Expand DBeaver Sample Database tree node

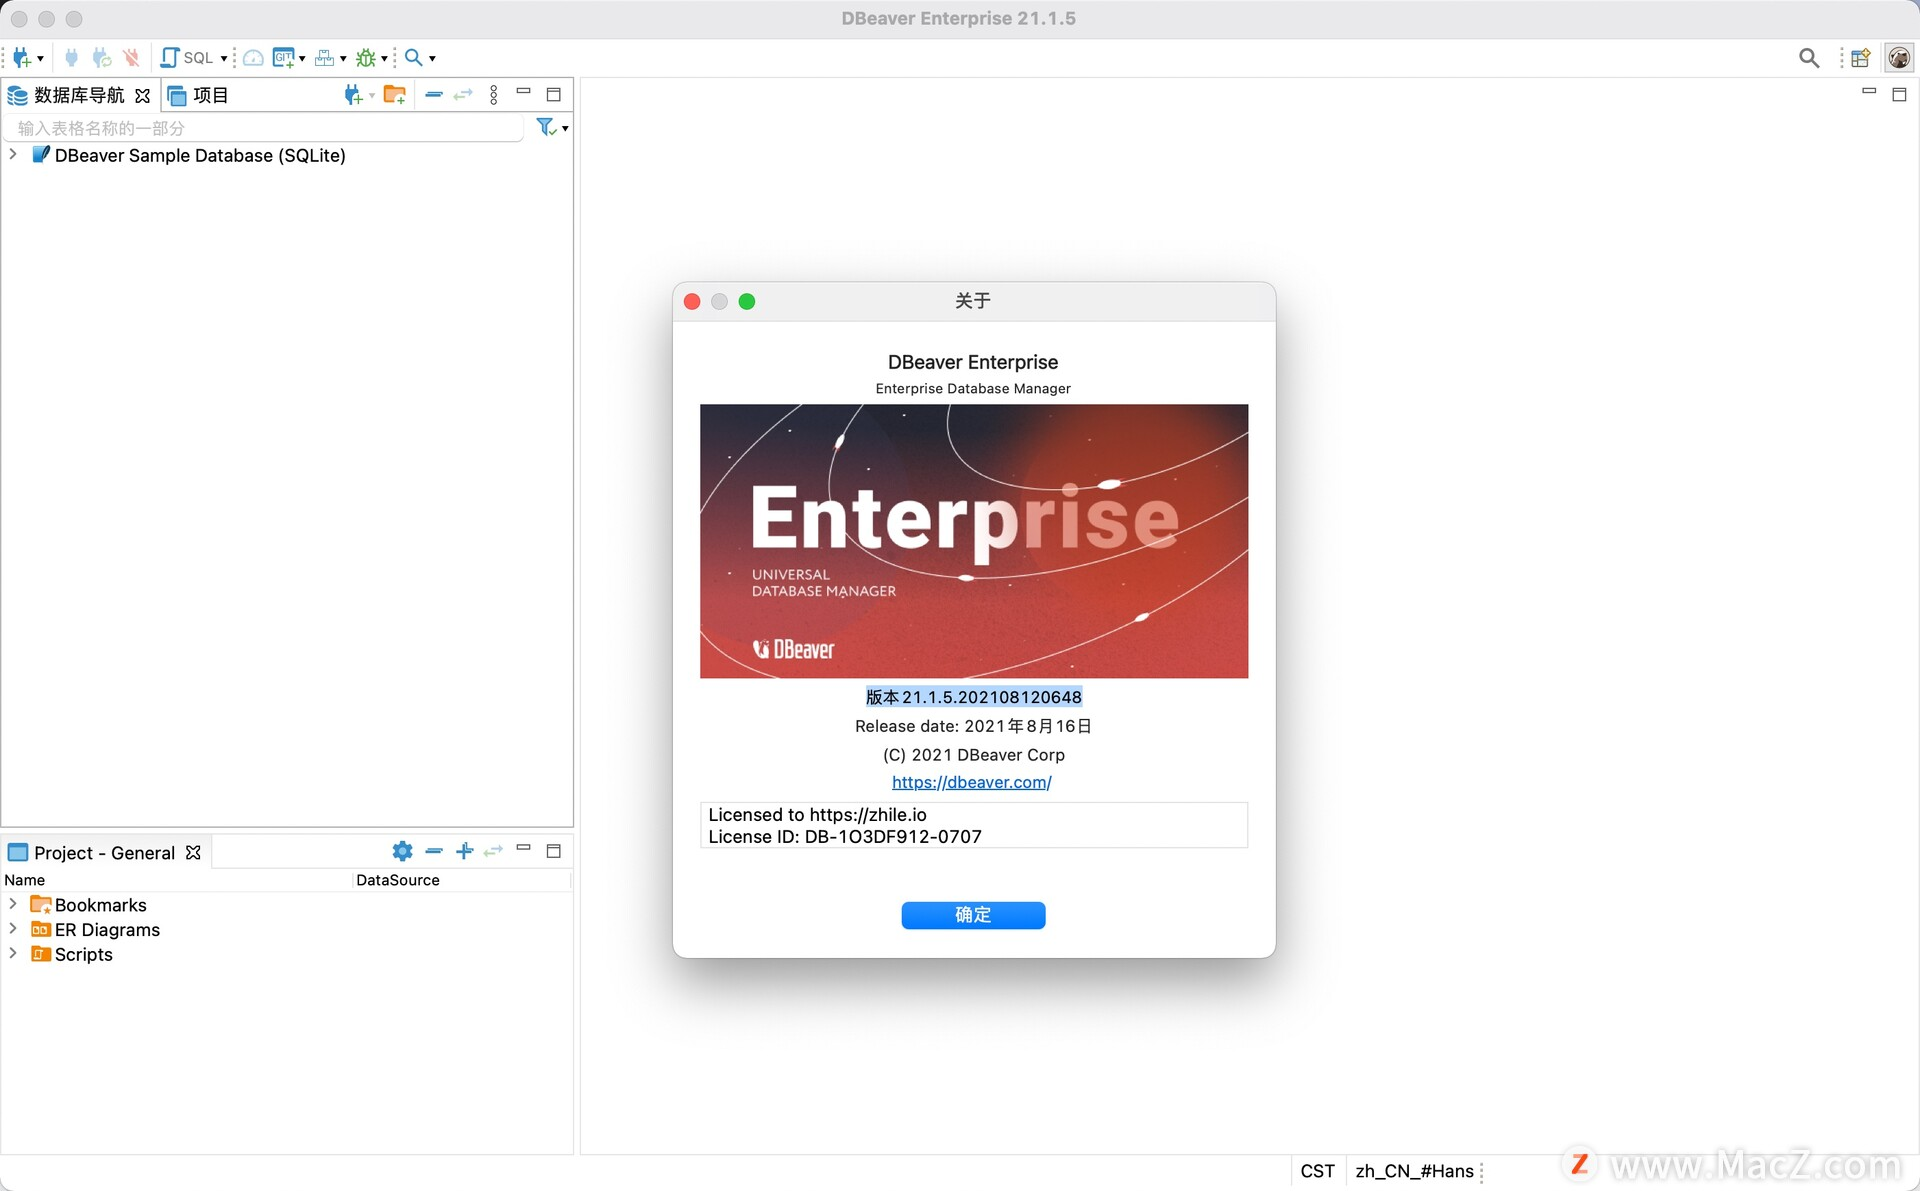tap(13, 155)
